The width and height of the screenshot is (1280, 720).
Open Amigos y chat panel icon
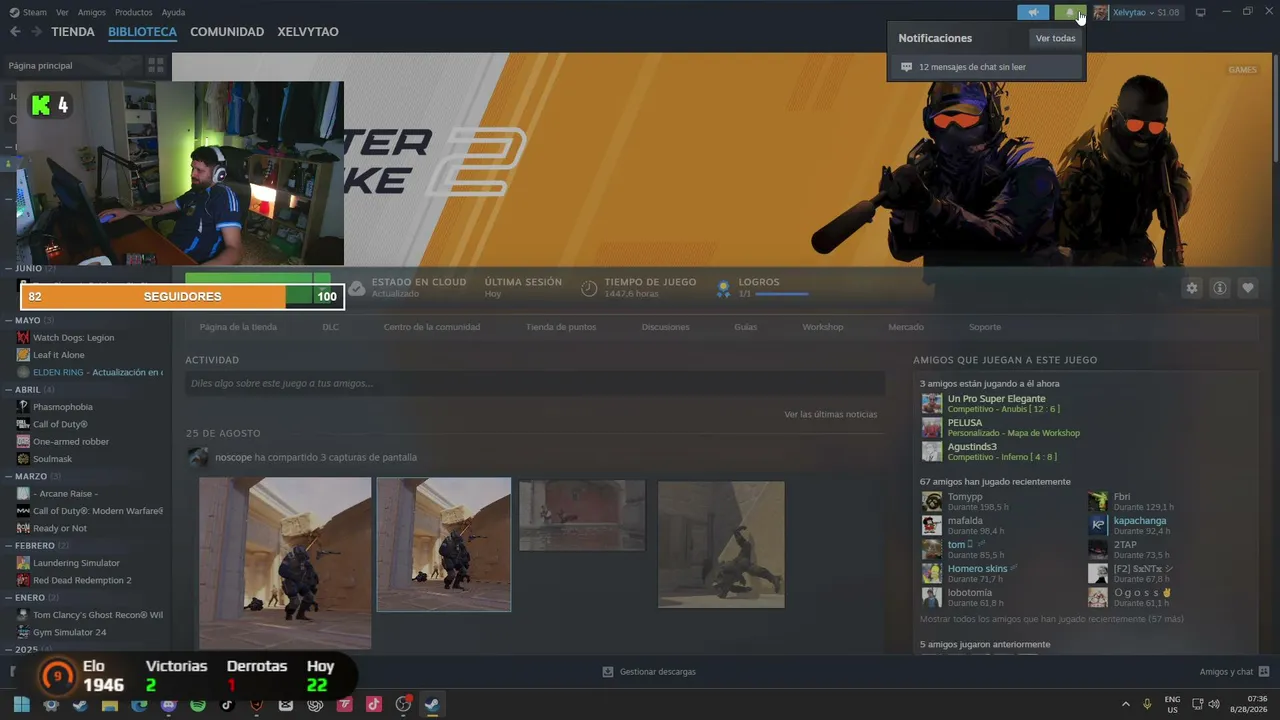1264,672
